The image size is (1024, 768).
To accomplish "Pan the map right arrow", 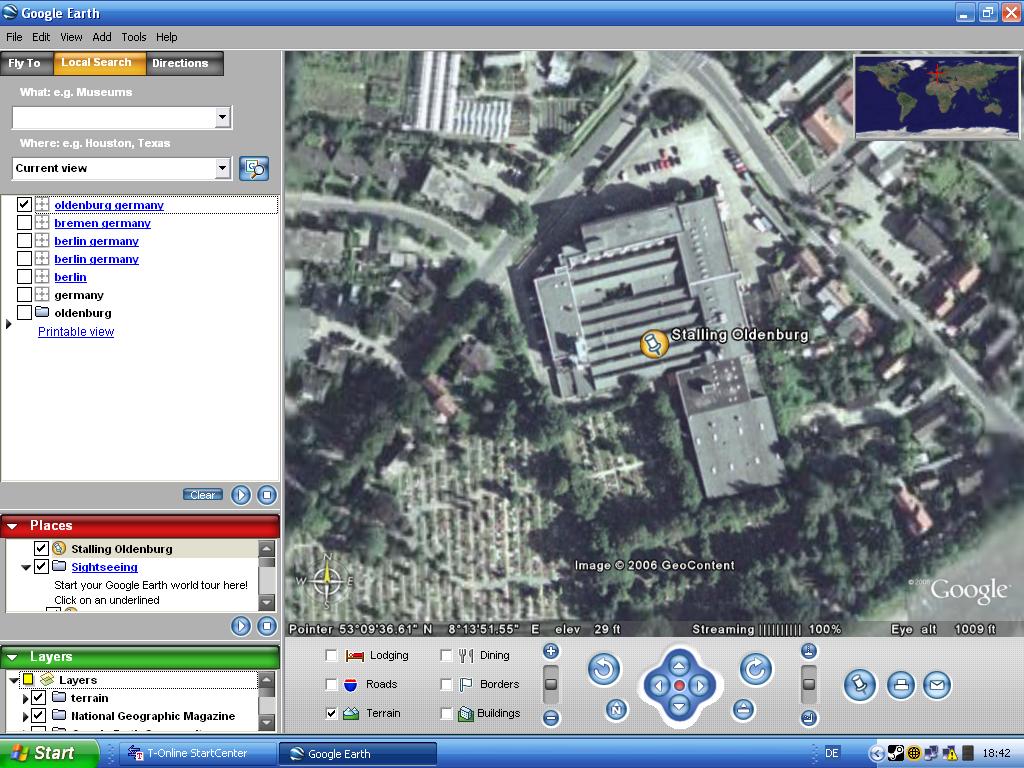I will tap(700, 686).
